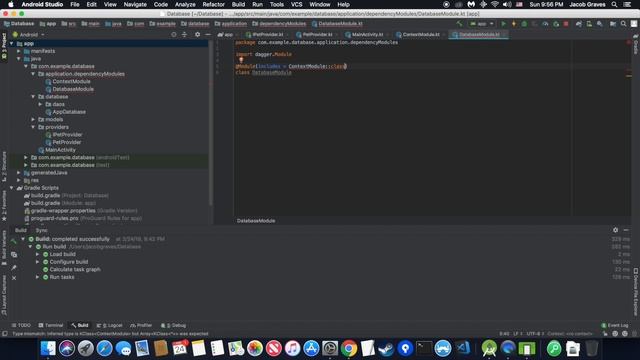
Task: Click the yellow lightbulb intention icon in editor
Action: pyautogui.click(x=241, y=60)
